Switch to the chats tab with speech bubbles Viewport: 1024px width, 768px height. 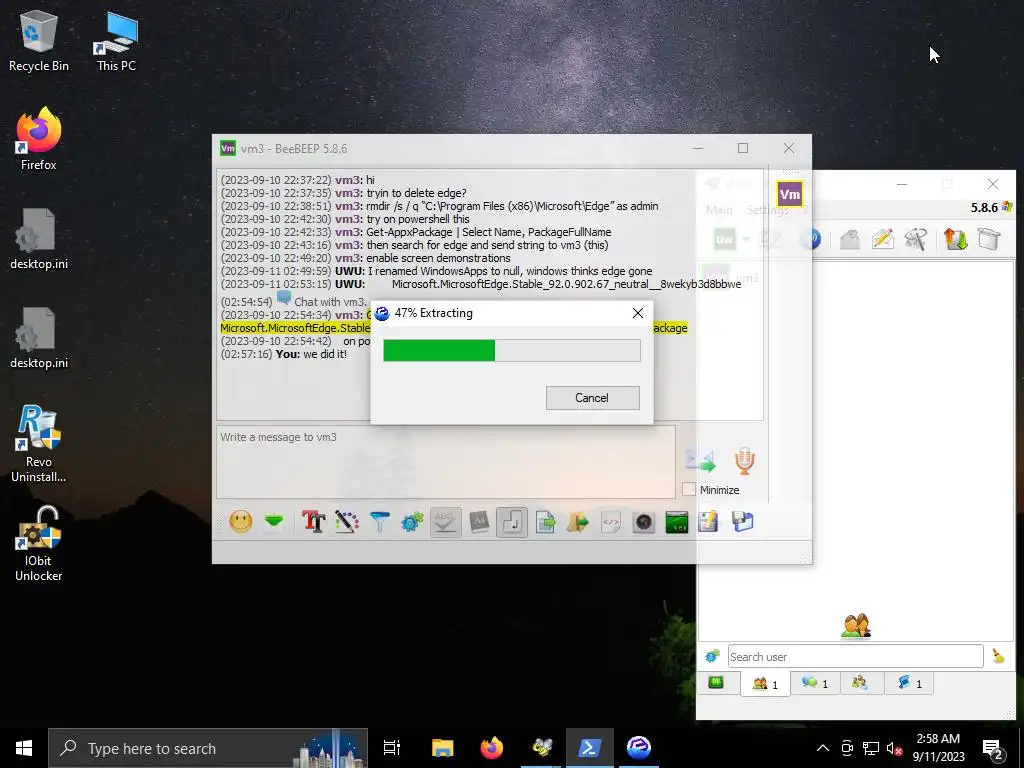815,683
